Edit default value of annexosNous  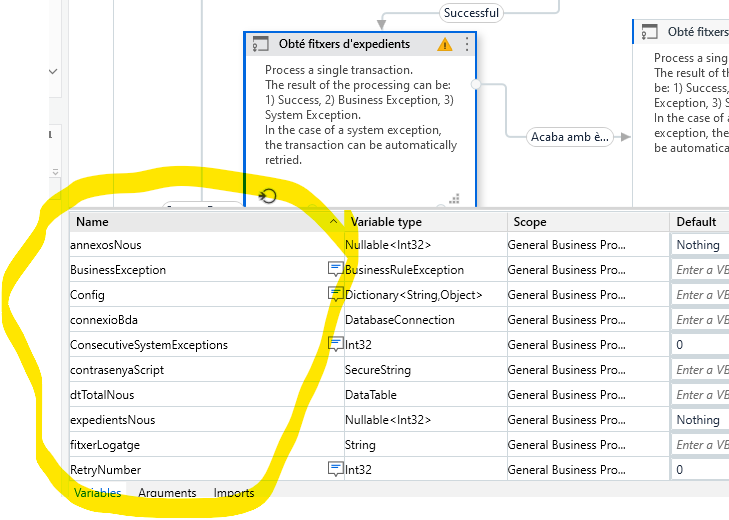pyautogui.click(x=700, y=245)
